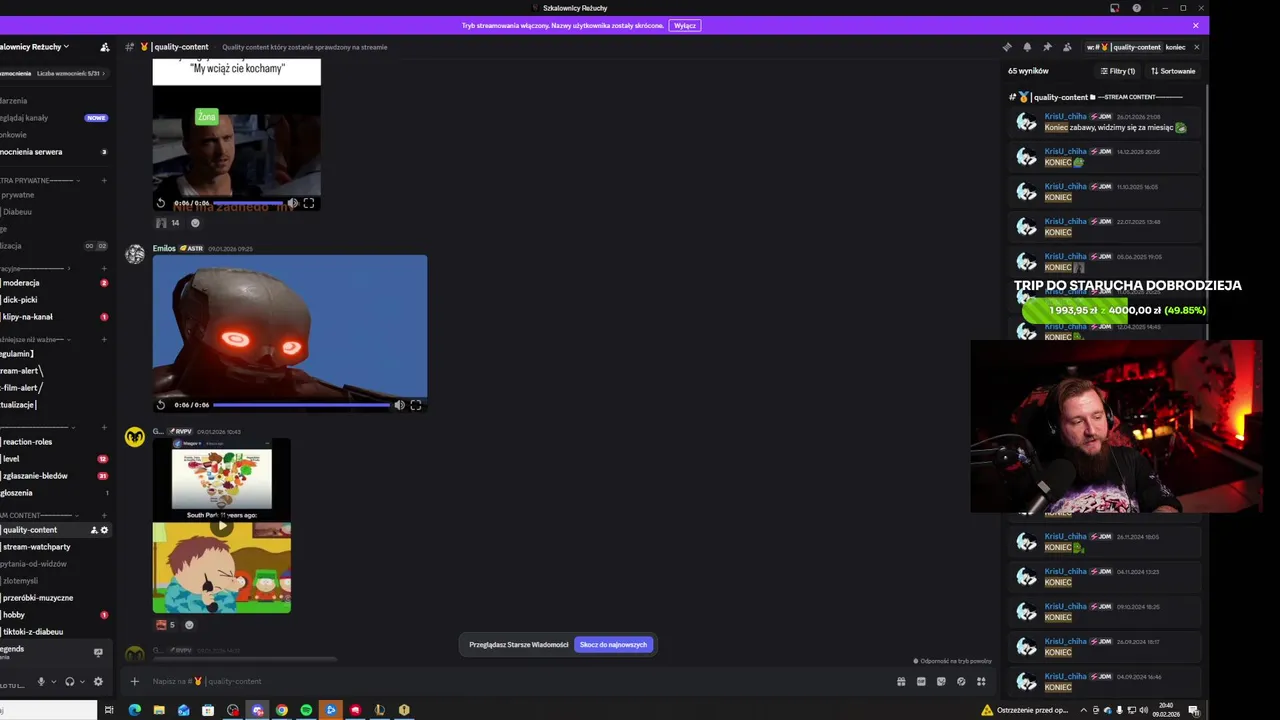Open user settings gear in user panel
The image size is (1280, 720).
point(98,681)
